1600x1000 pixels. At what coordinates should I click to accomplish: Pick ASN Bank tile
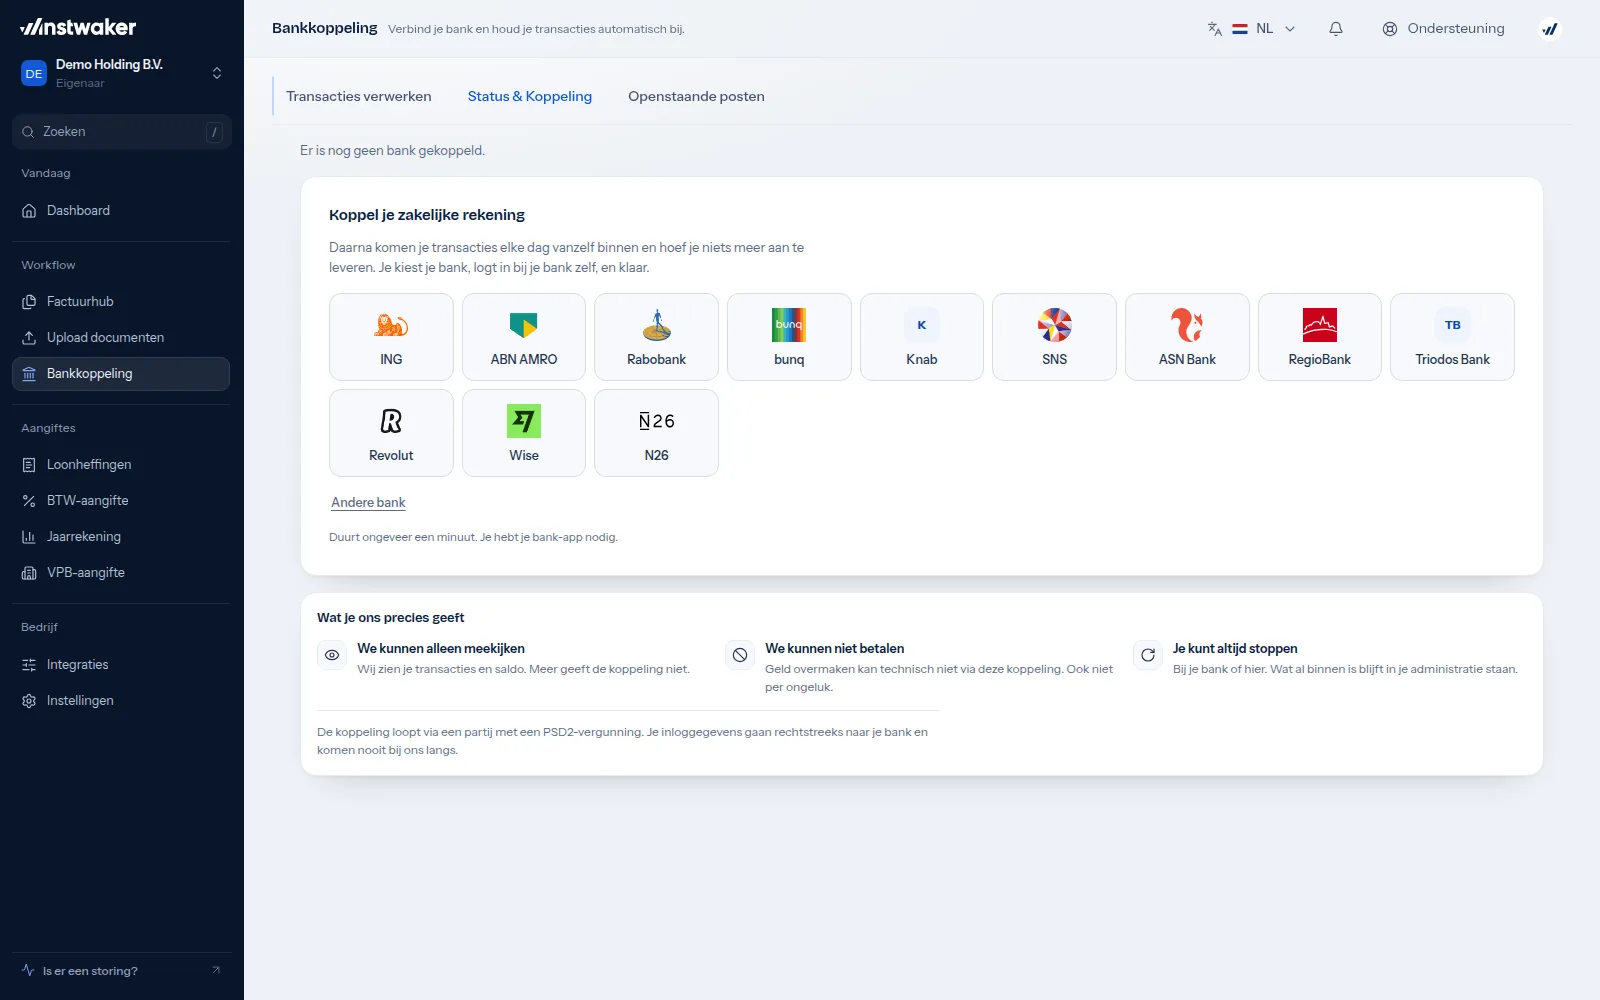[1187, 337]
